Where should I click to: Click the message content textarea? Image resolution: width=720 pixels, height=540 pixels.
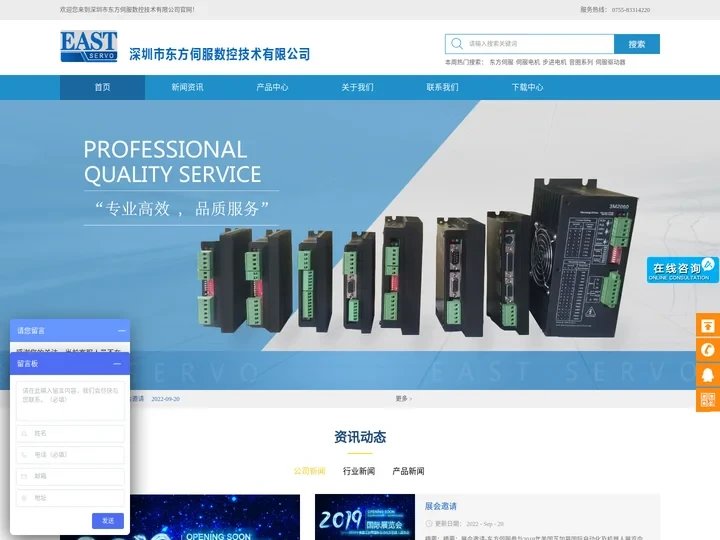click(70, 401)
